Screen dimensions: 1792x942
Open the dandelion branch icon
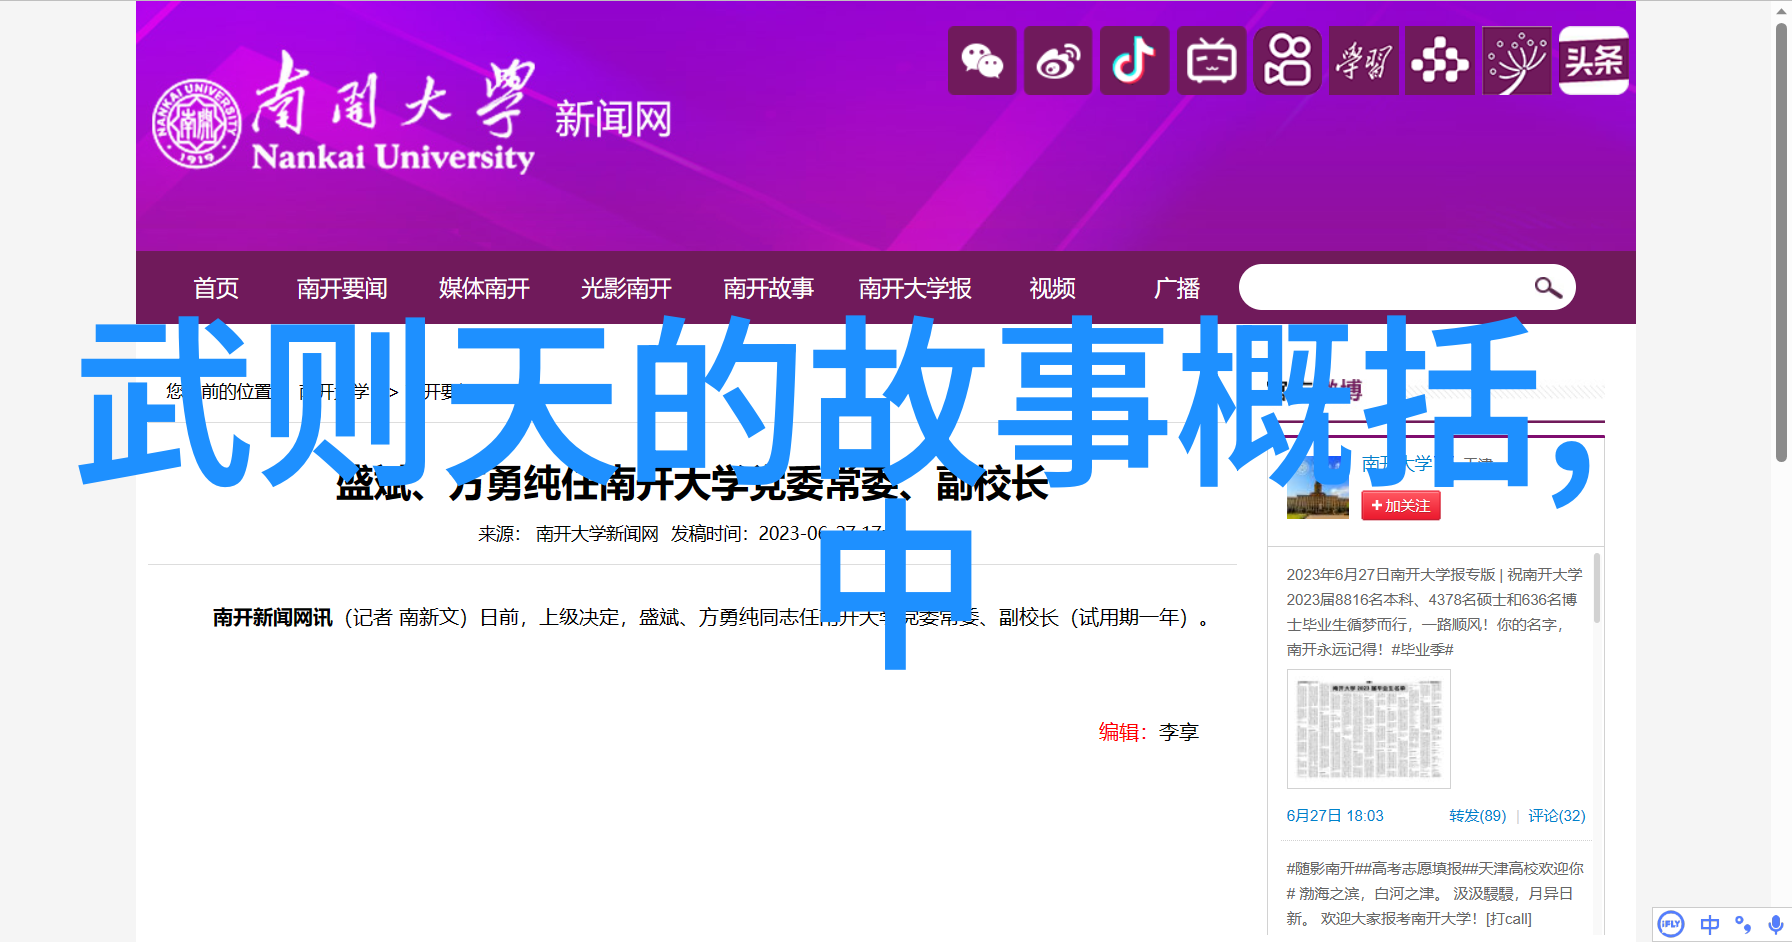(1516, 61)
